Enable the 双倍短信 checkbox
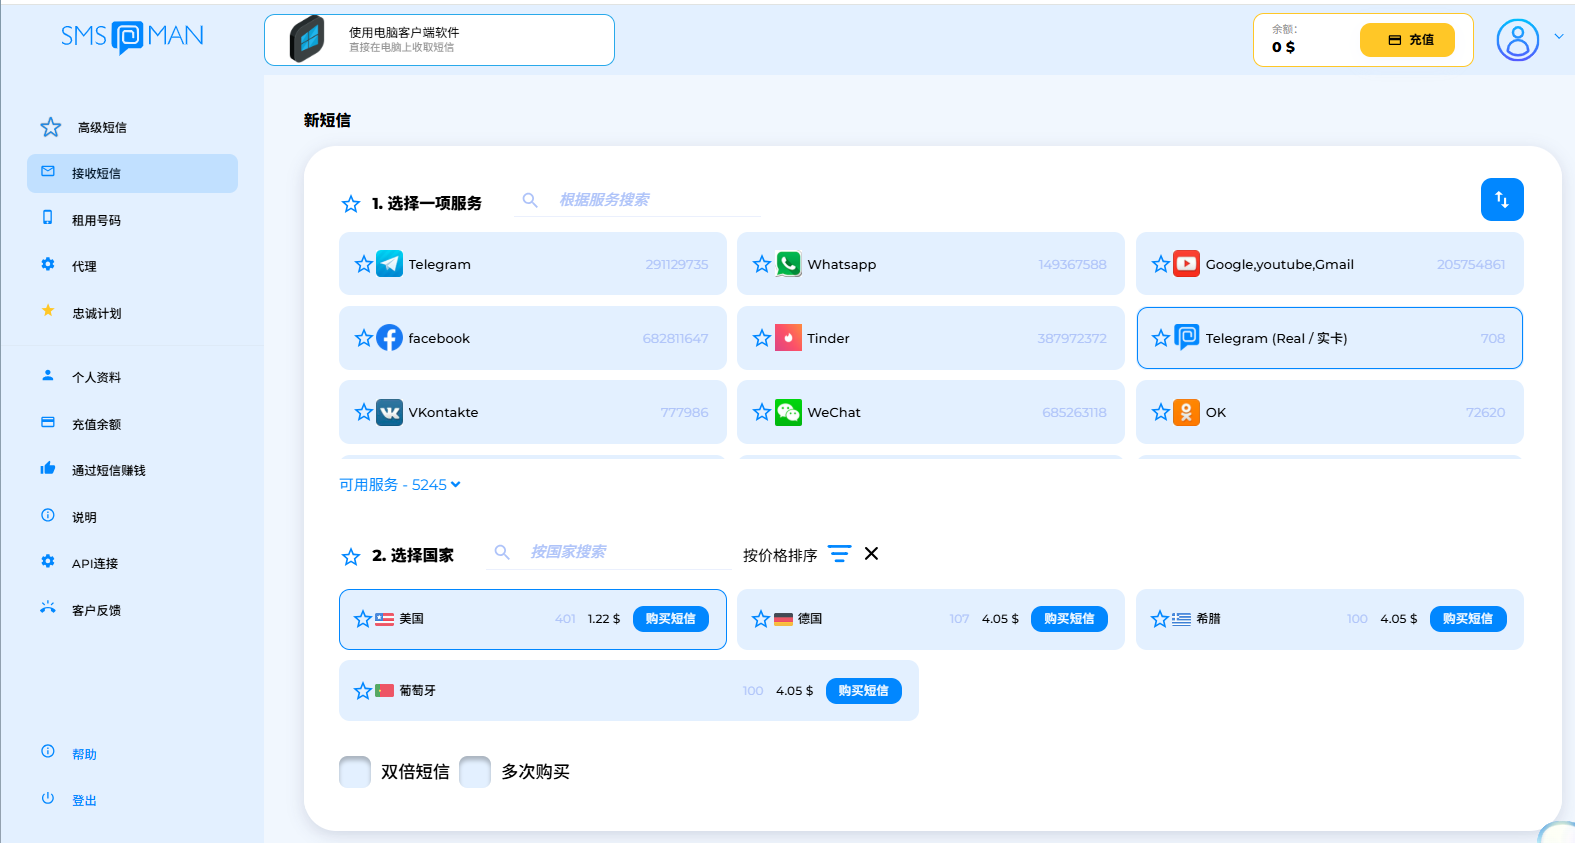The height and width of the screenshot is (843, 1575). (355, 772)
